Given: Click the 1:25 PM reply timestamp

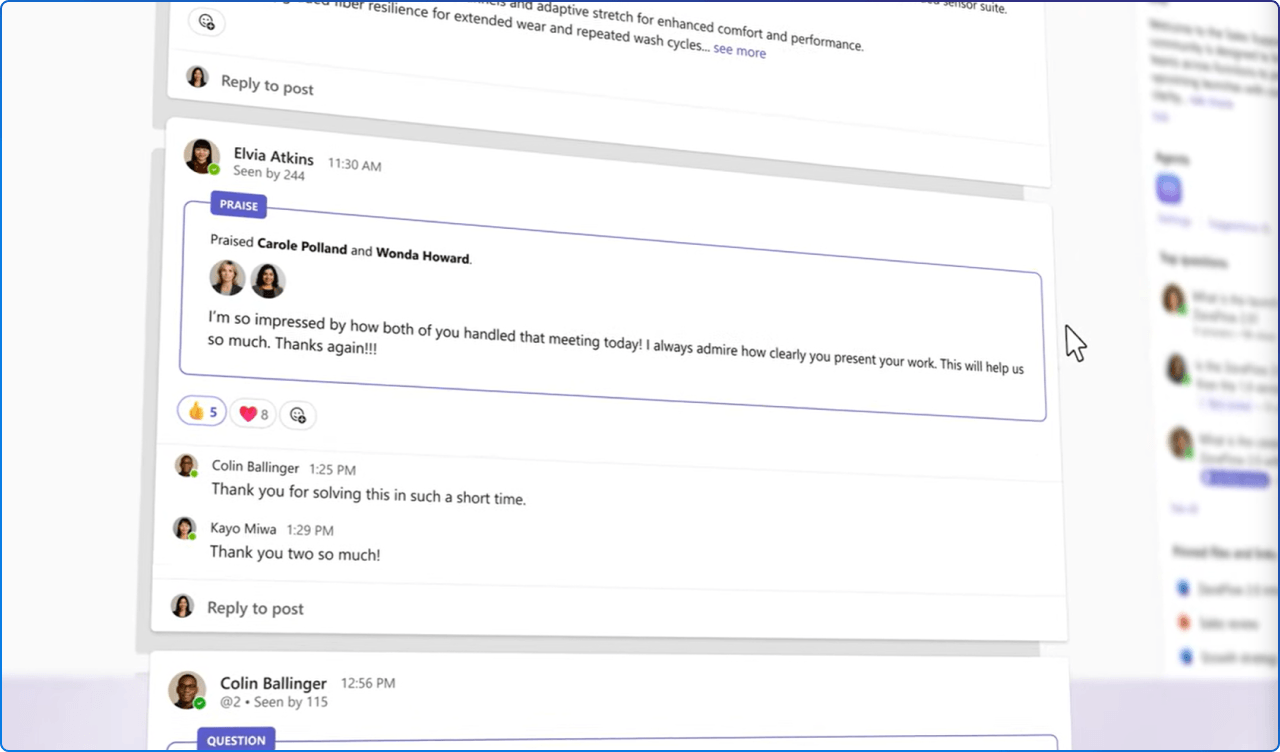Looking at the screenshot, I should [332, 469].
